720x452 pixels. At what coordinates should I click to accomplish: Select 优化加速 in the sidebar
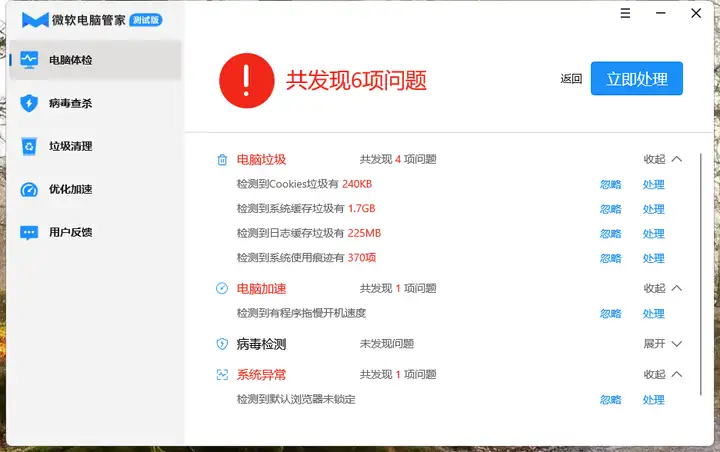tap(96, 189)
